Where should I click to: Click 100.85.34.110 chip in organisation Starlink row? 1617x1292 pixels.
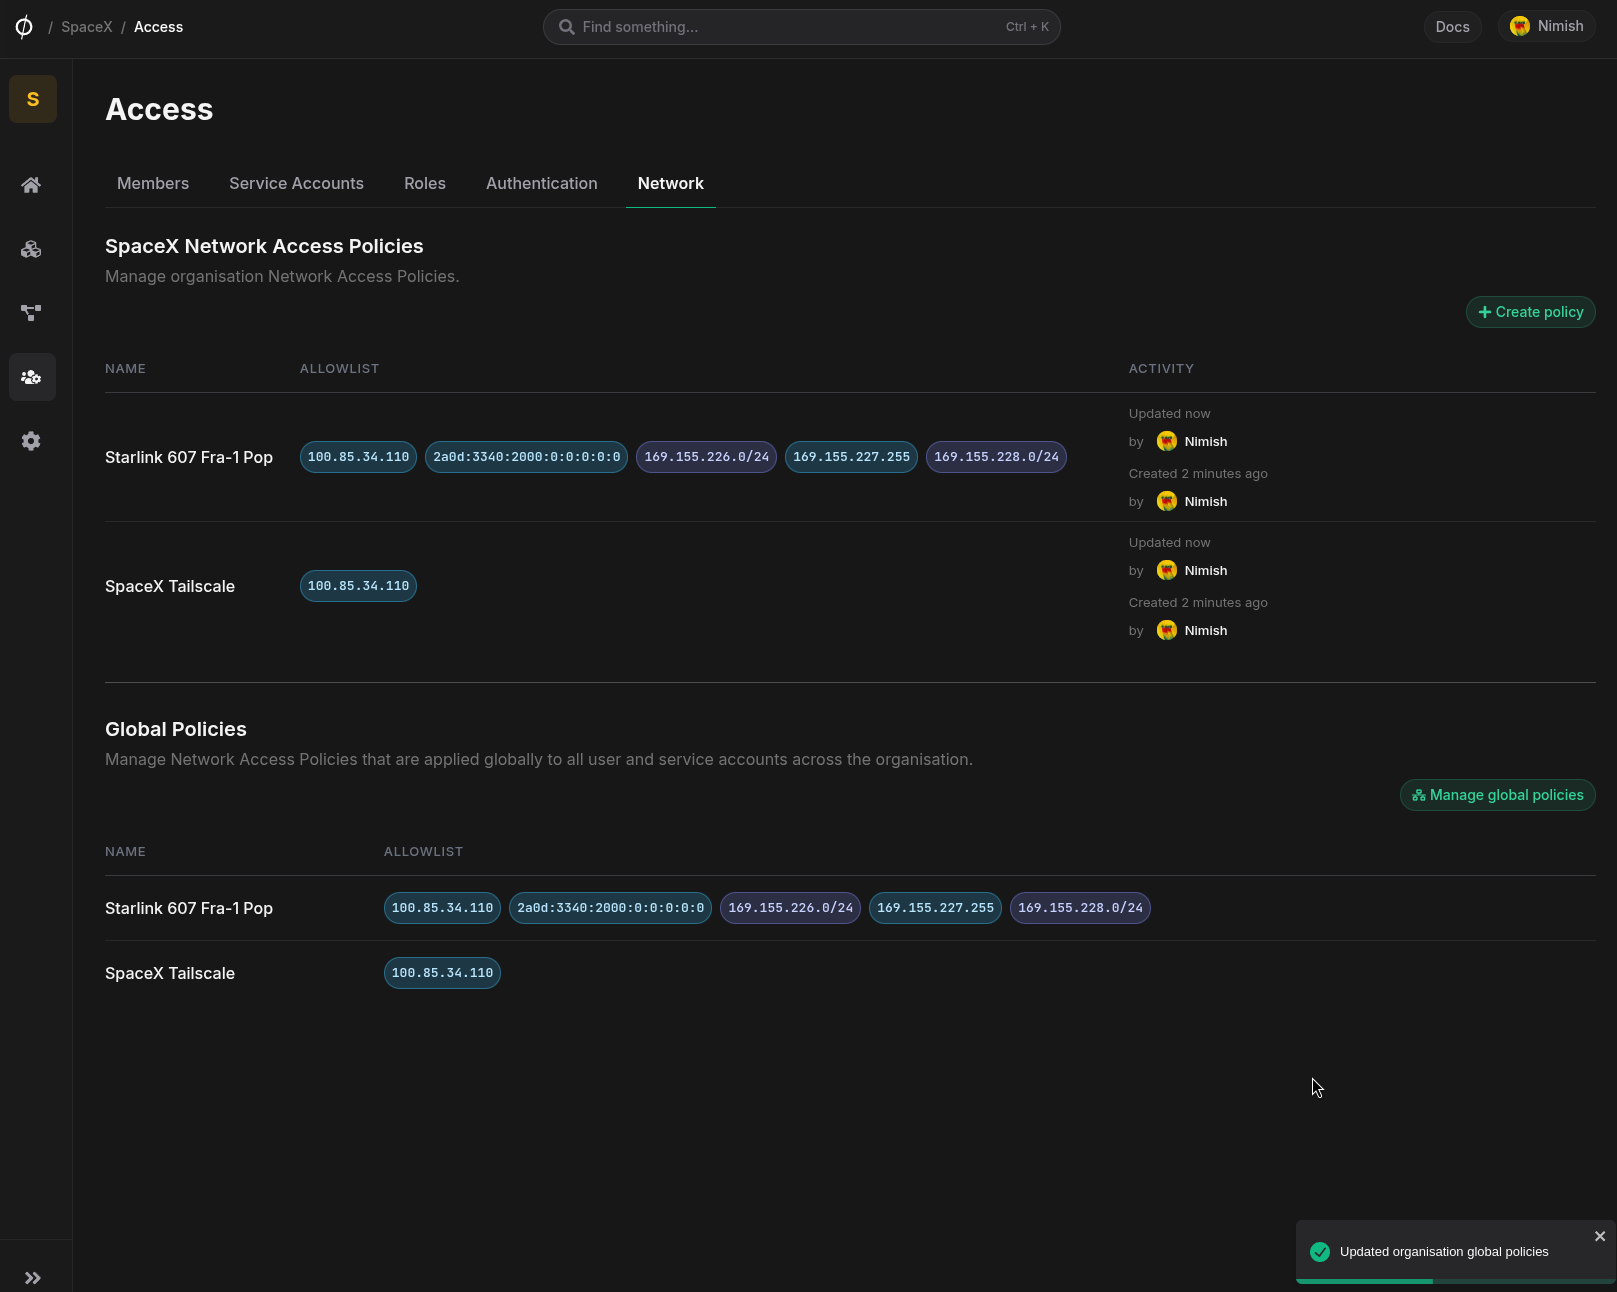359,457
